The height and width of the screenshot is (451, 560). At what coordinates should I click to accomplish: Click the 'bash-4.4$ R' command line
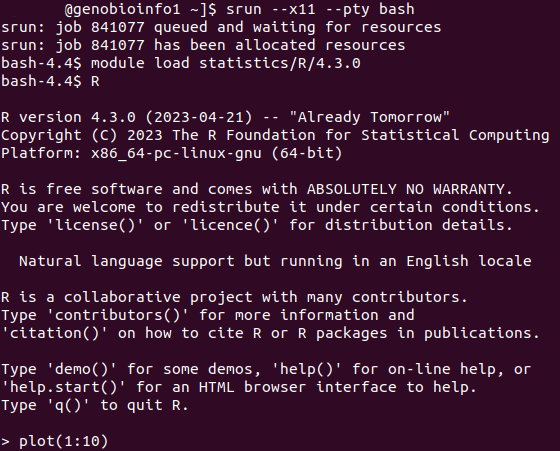[50, 81]
